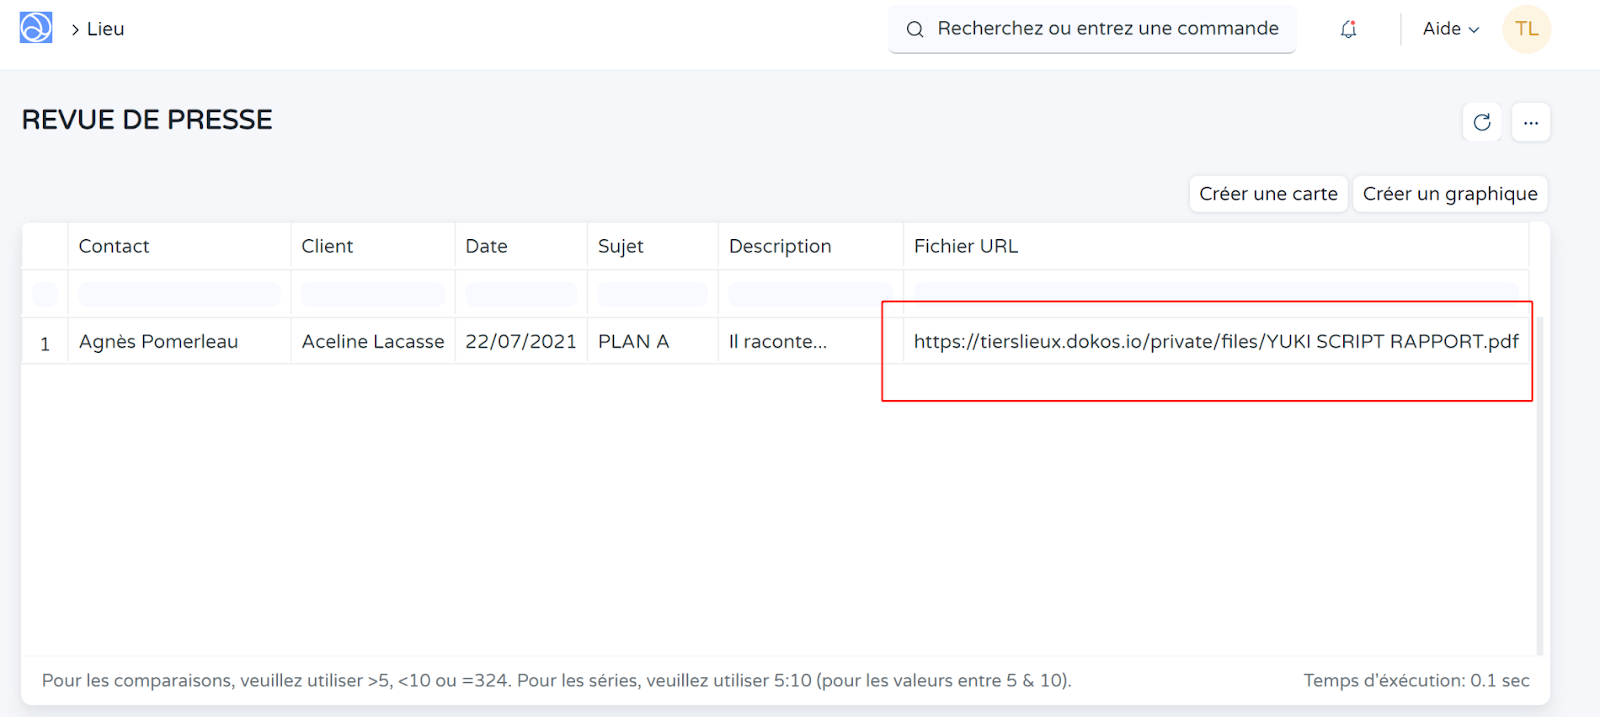Click the TL user avatar

1526,29
